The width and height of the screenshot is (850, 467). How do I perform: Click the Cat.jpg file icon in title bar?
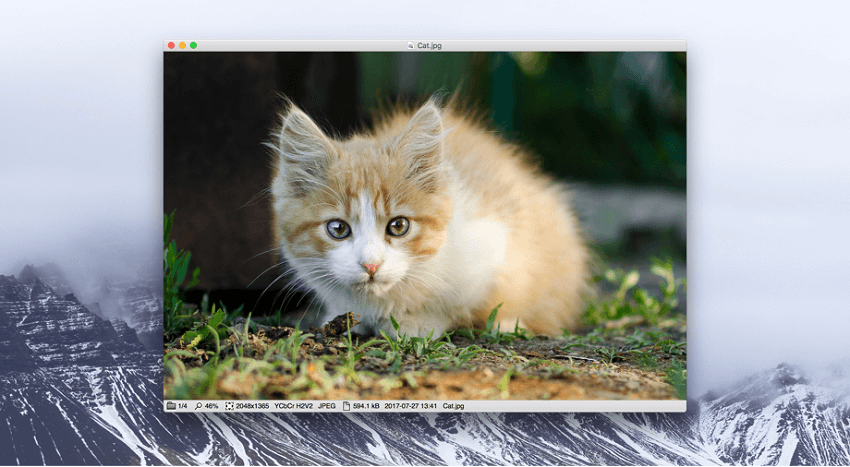(x=411, y=45)
